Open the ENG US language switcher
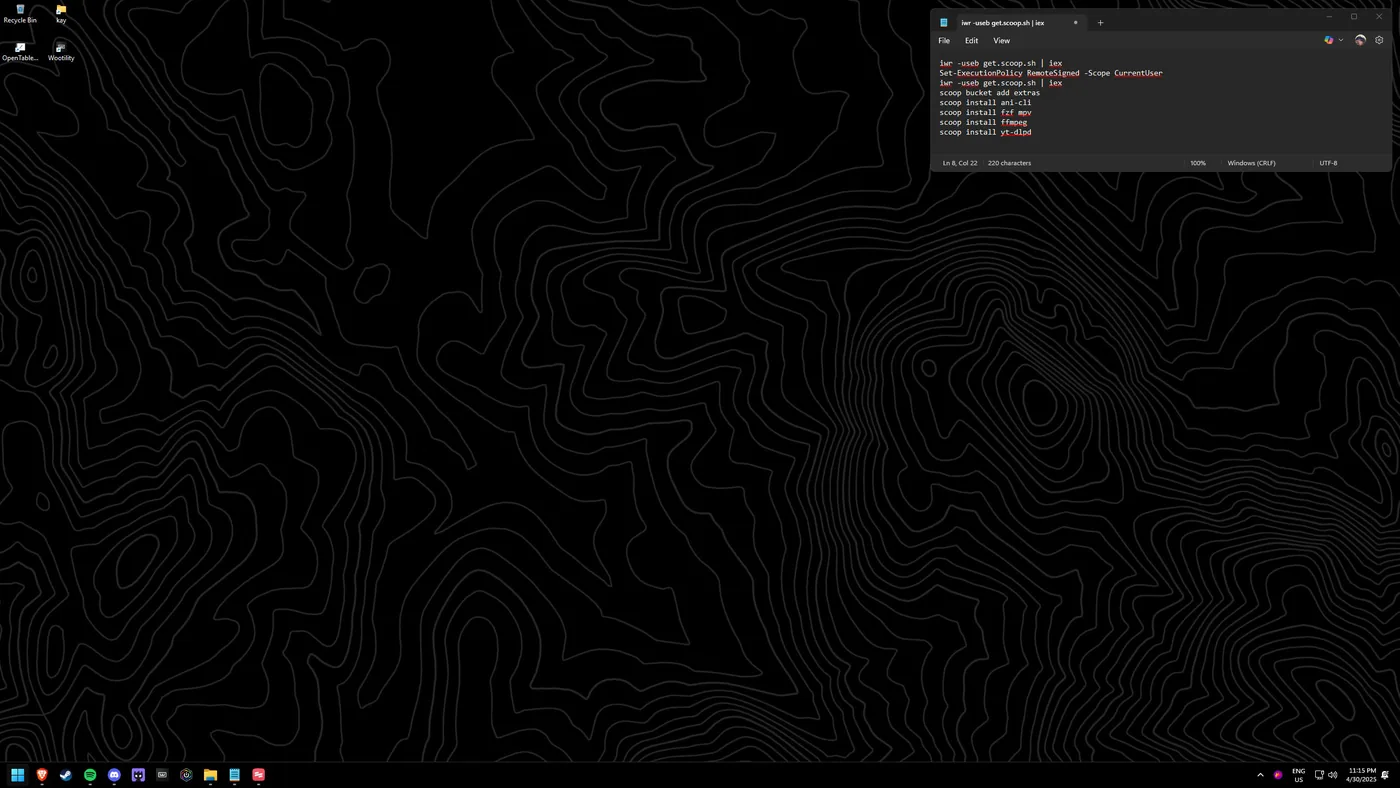Viewport: 1400px width, 788px height. pyautogui.click(x=1298, y=775)
